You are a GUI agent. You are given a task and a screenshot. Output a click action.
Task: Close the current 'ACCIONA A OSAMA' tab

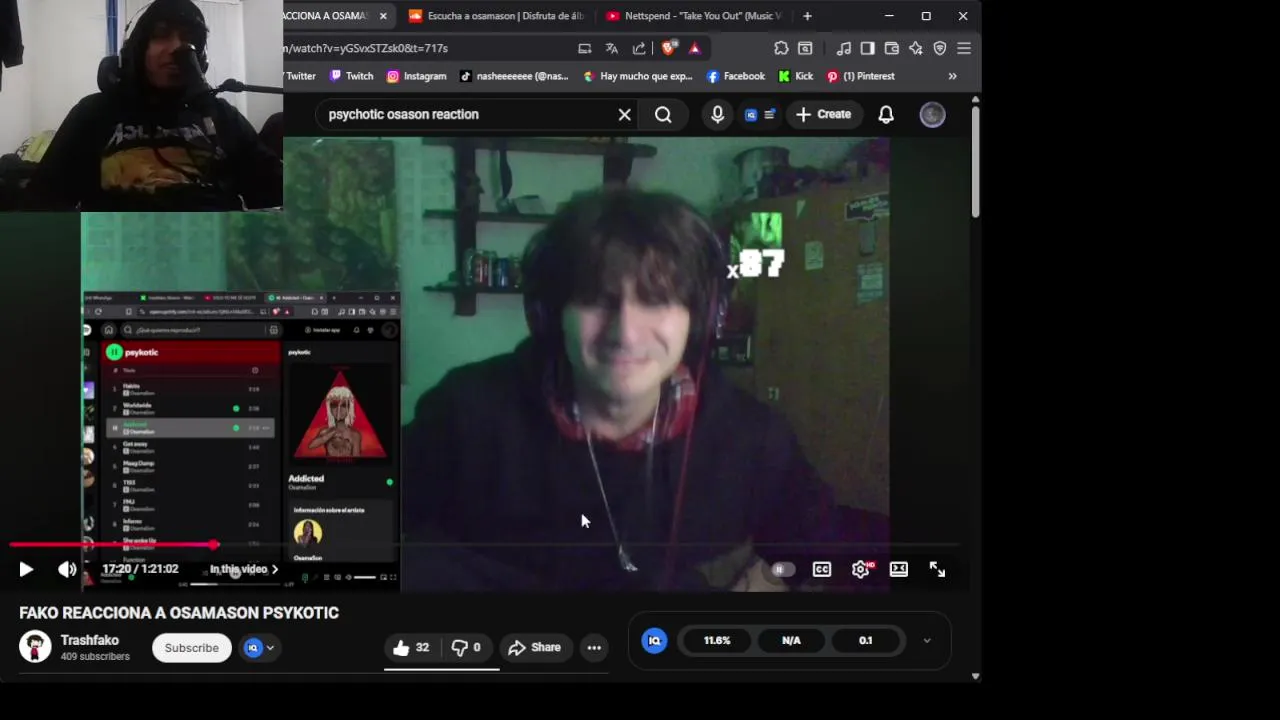pyautogui.click(x=383, y=16)
